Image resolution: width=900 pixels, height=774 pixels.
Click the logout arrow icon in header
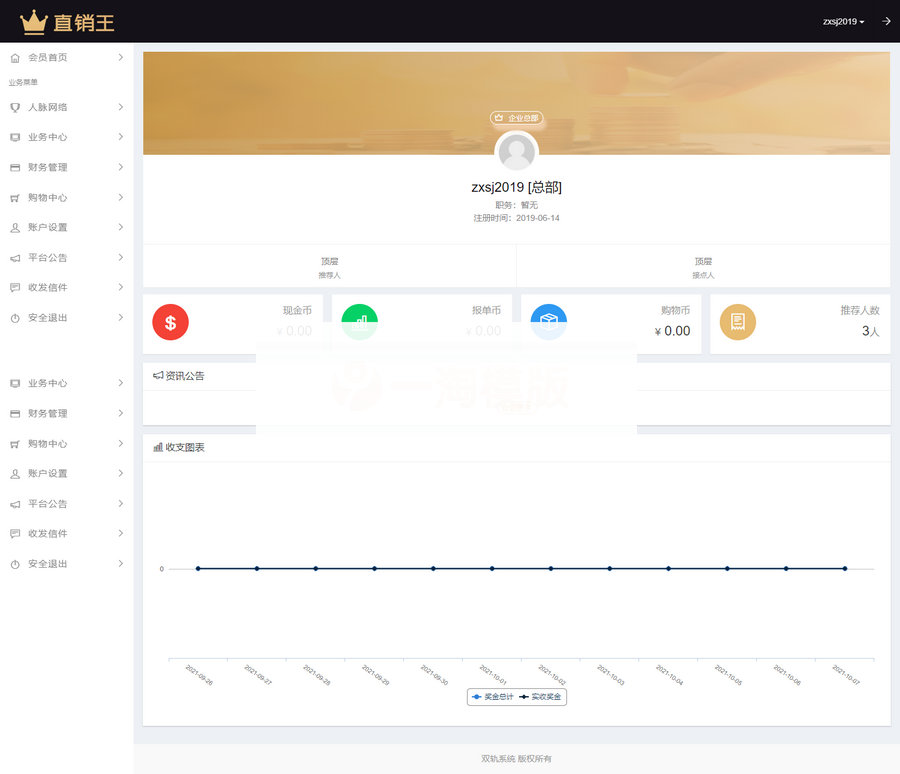(886, 21)
